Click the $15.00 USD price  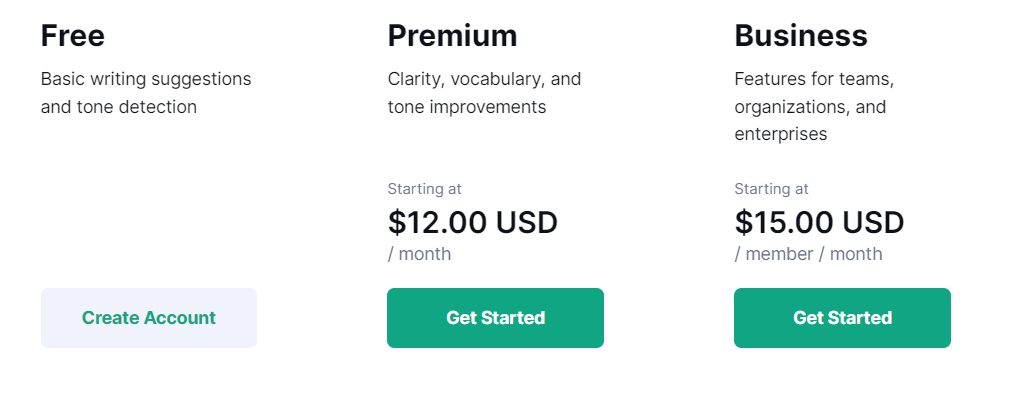tap(819, 222)
